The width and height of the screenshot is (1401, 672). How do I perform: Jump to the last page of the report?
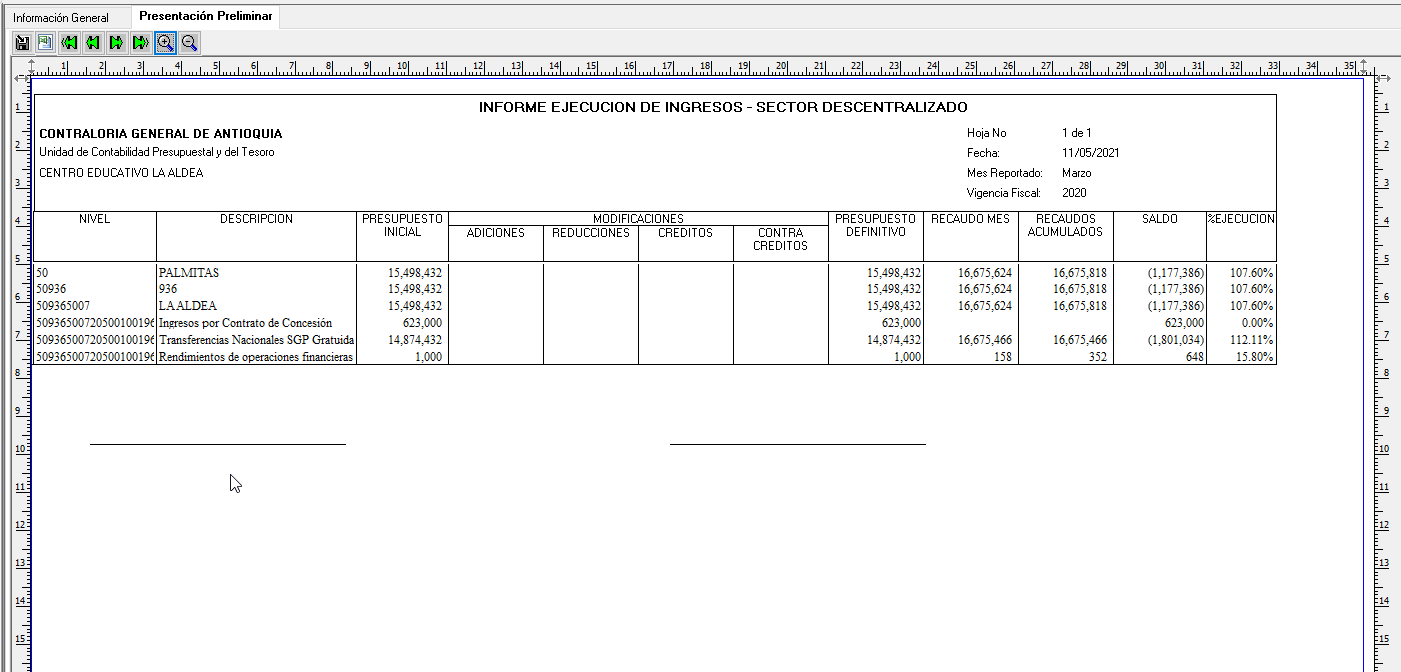point(141,42)
